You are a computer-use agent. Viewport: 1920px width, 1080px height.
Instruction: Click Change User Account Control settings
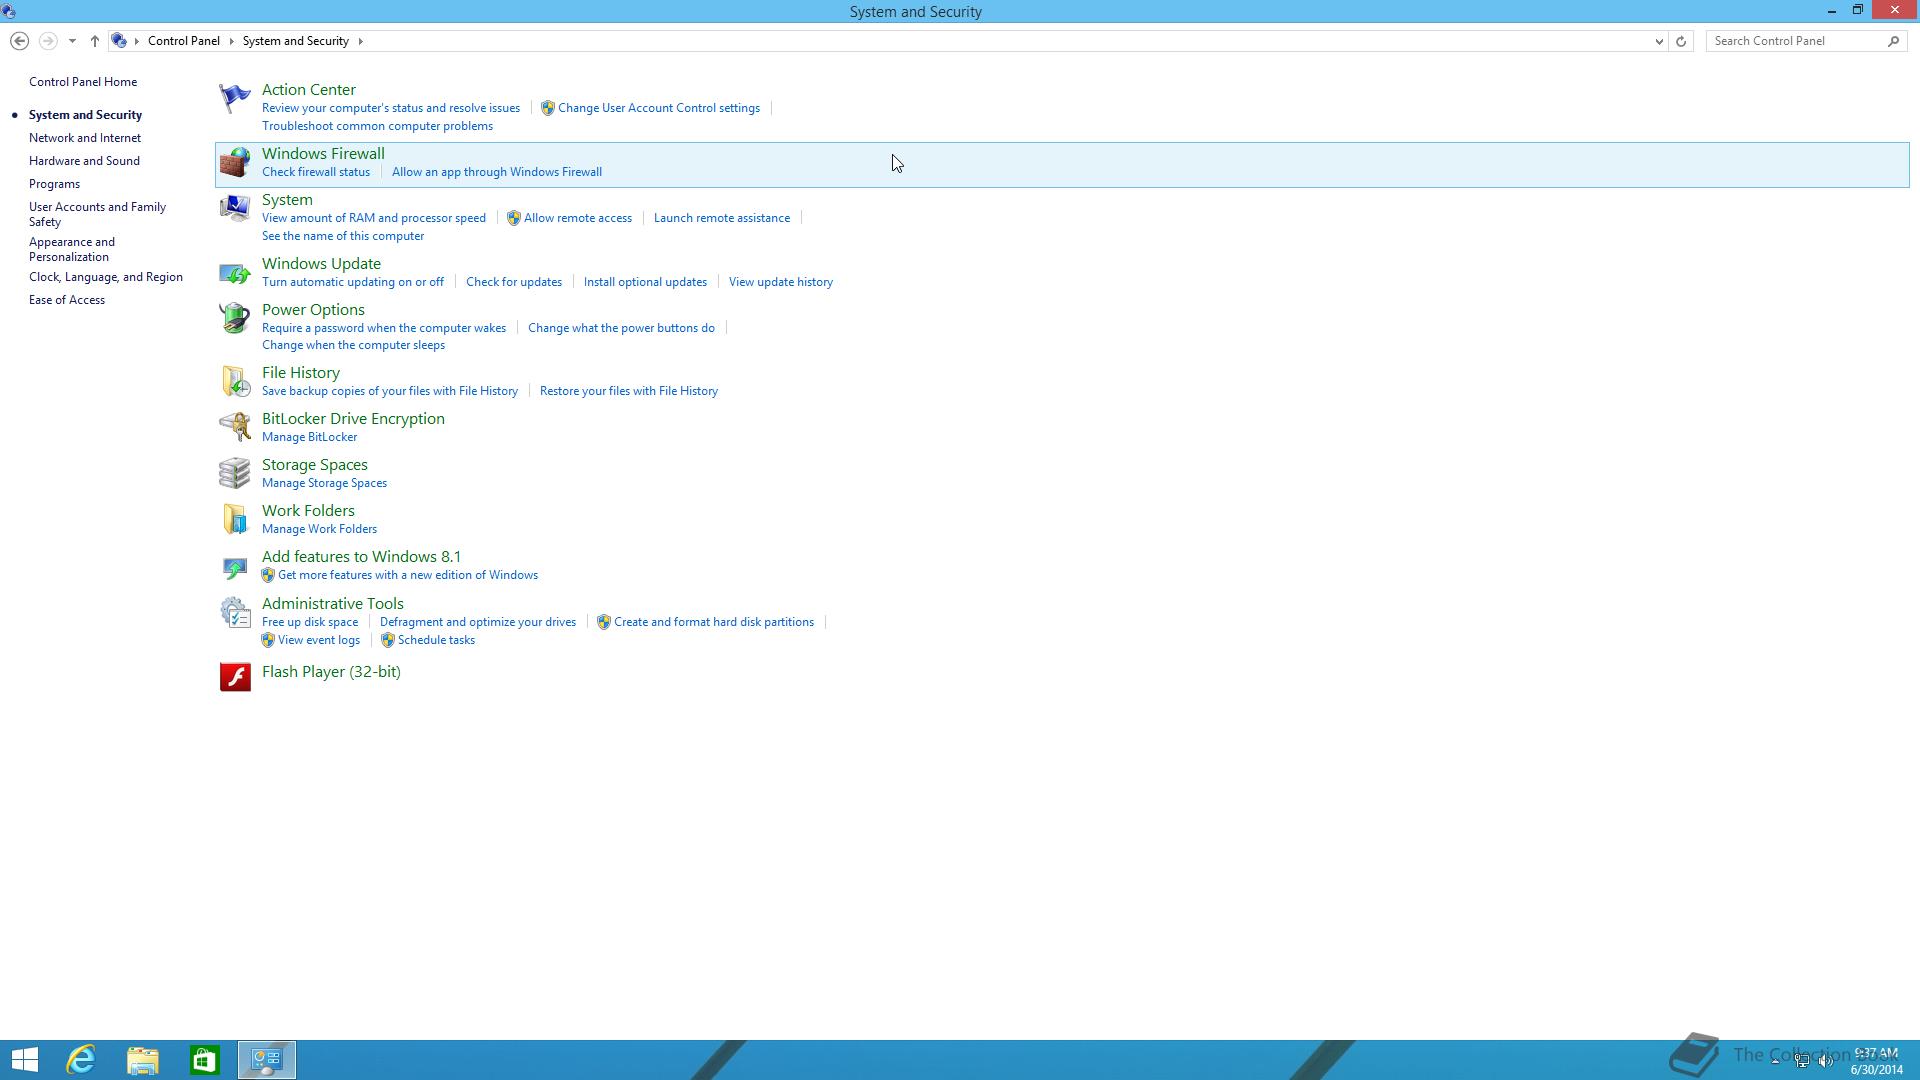tap(658, 108)
